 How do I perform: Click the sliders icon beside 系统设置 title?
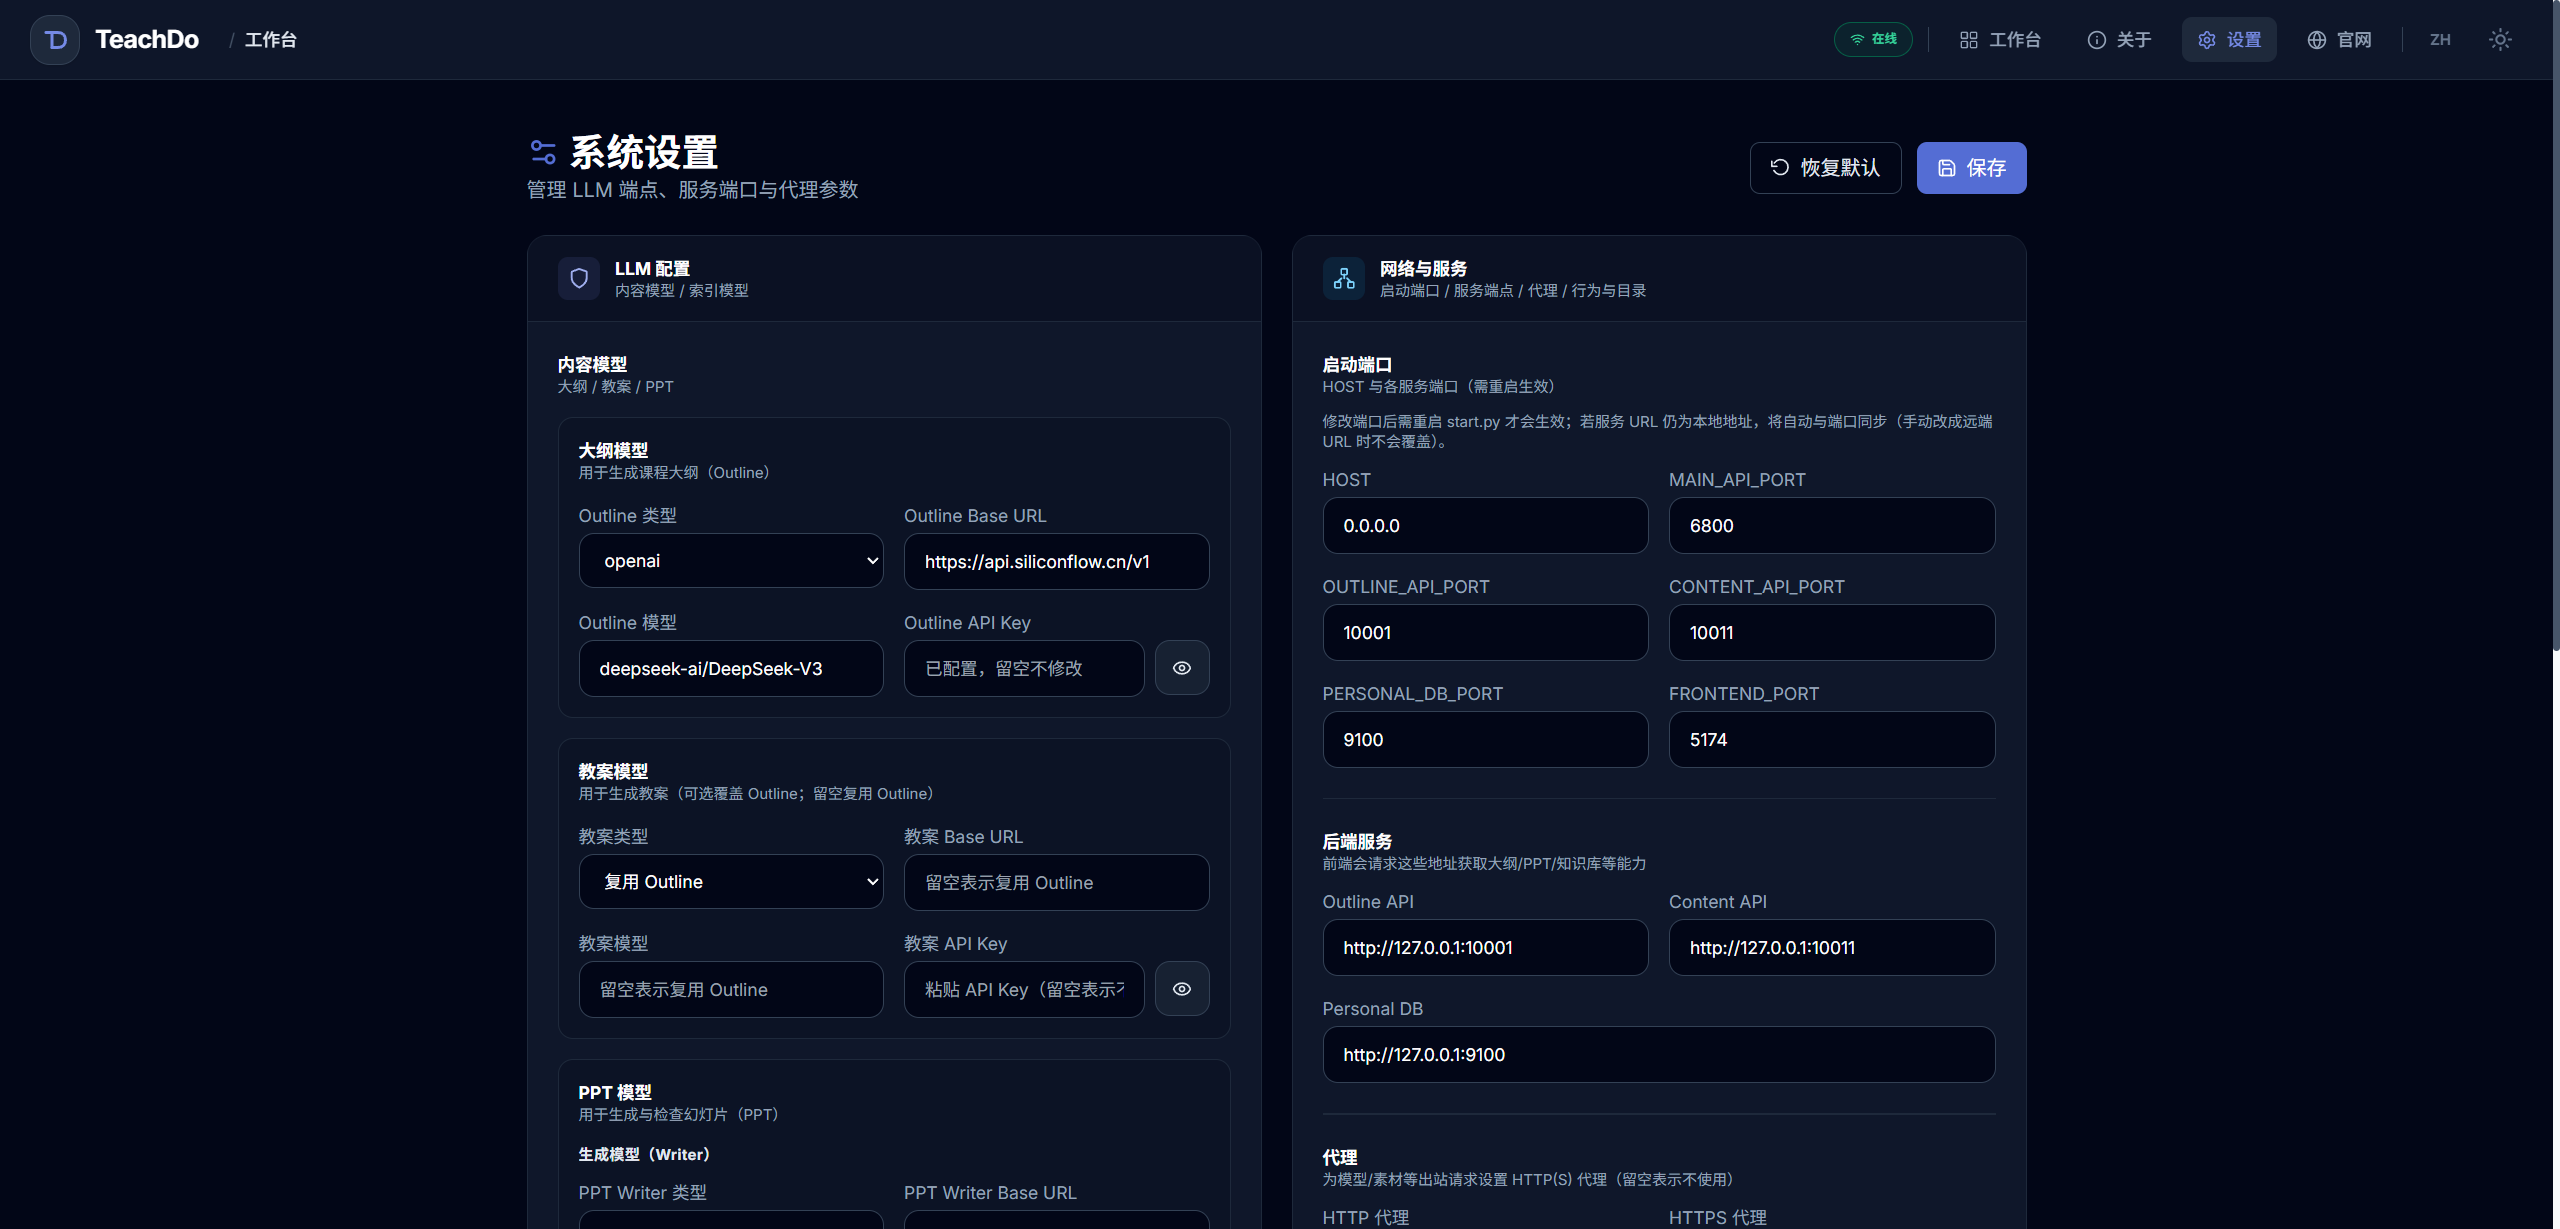[x=543, y=151]
